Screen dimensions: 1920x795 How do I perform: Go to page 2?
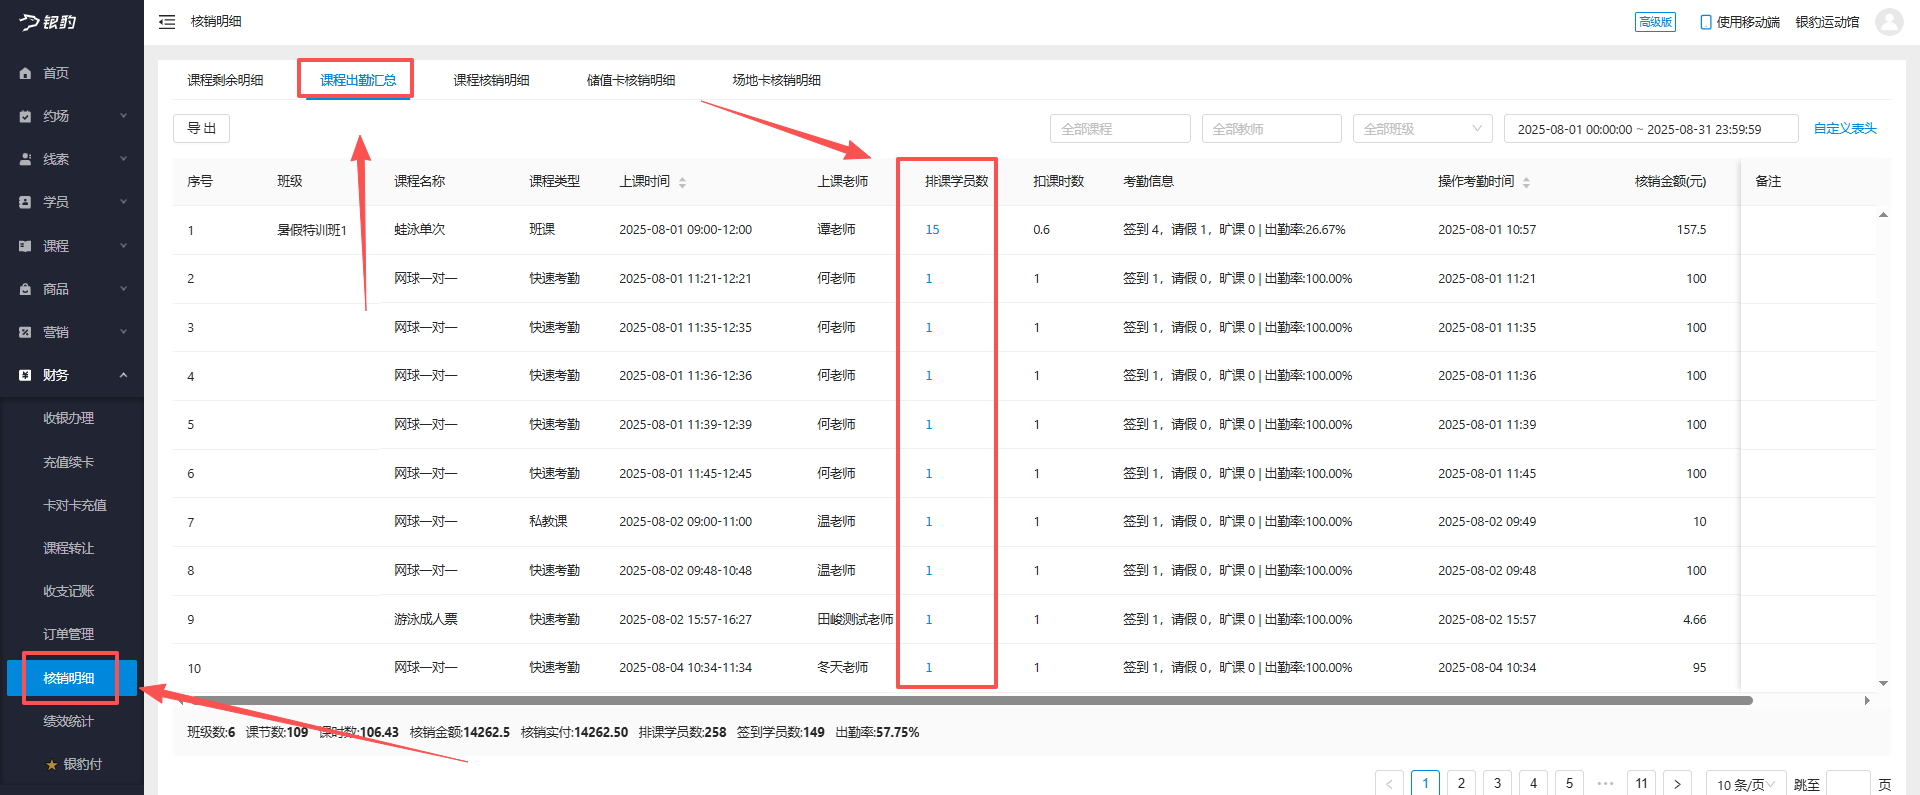click(1461, 784)
